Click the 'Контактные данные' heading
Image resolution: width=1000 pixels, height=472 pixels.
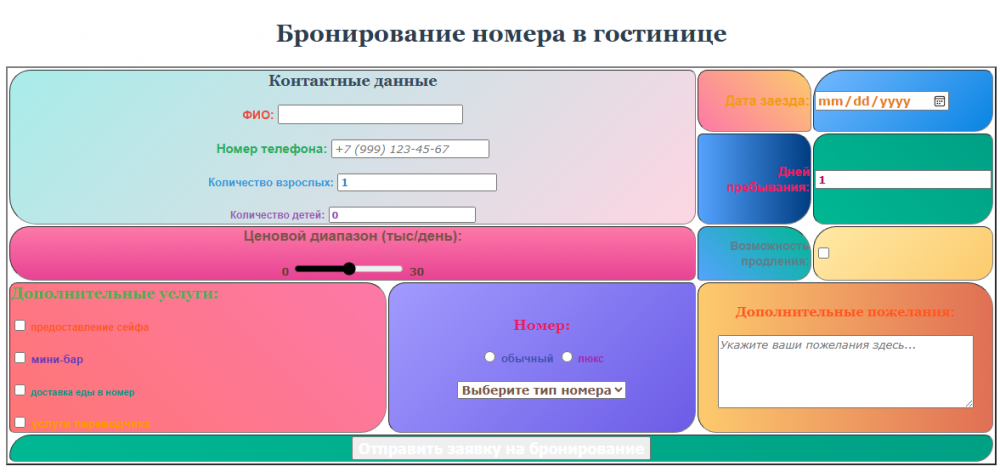[353, 81]
